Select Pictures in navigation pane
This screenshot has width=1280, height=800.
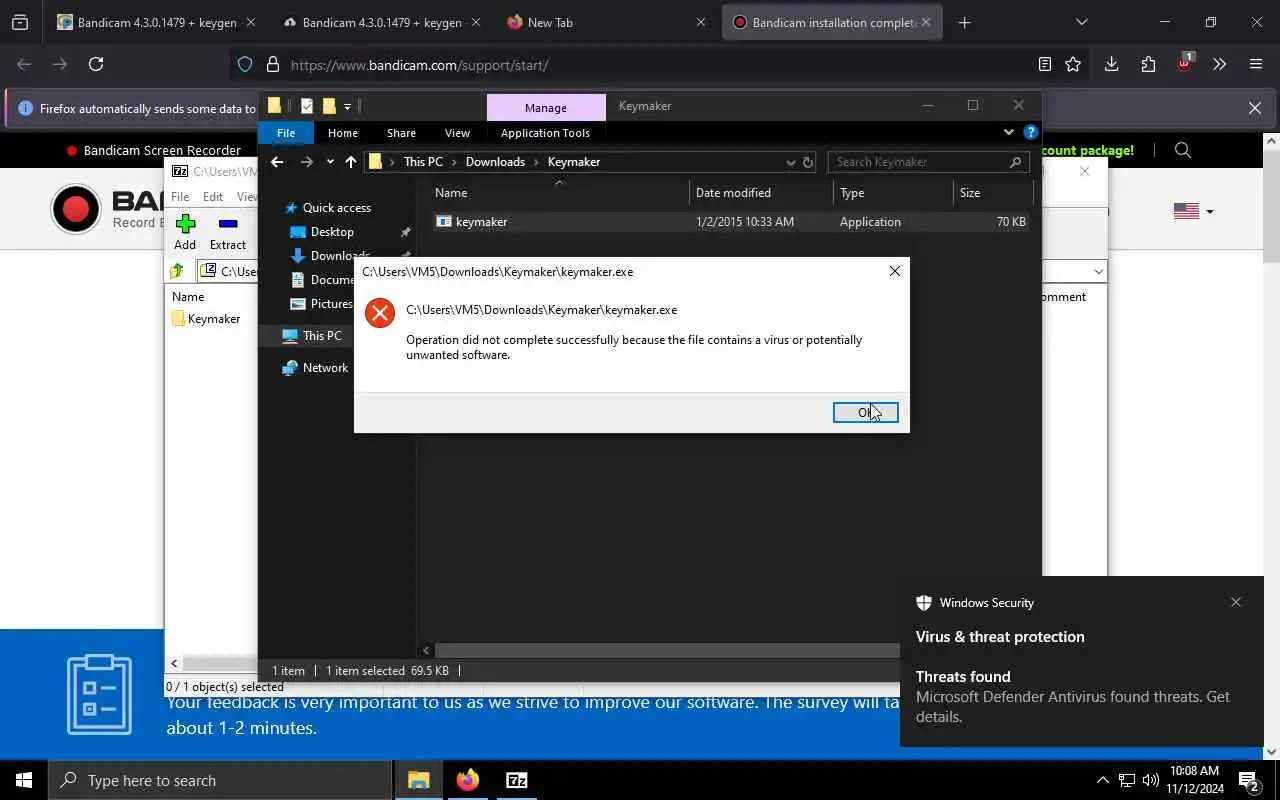tap(331, 304)
